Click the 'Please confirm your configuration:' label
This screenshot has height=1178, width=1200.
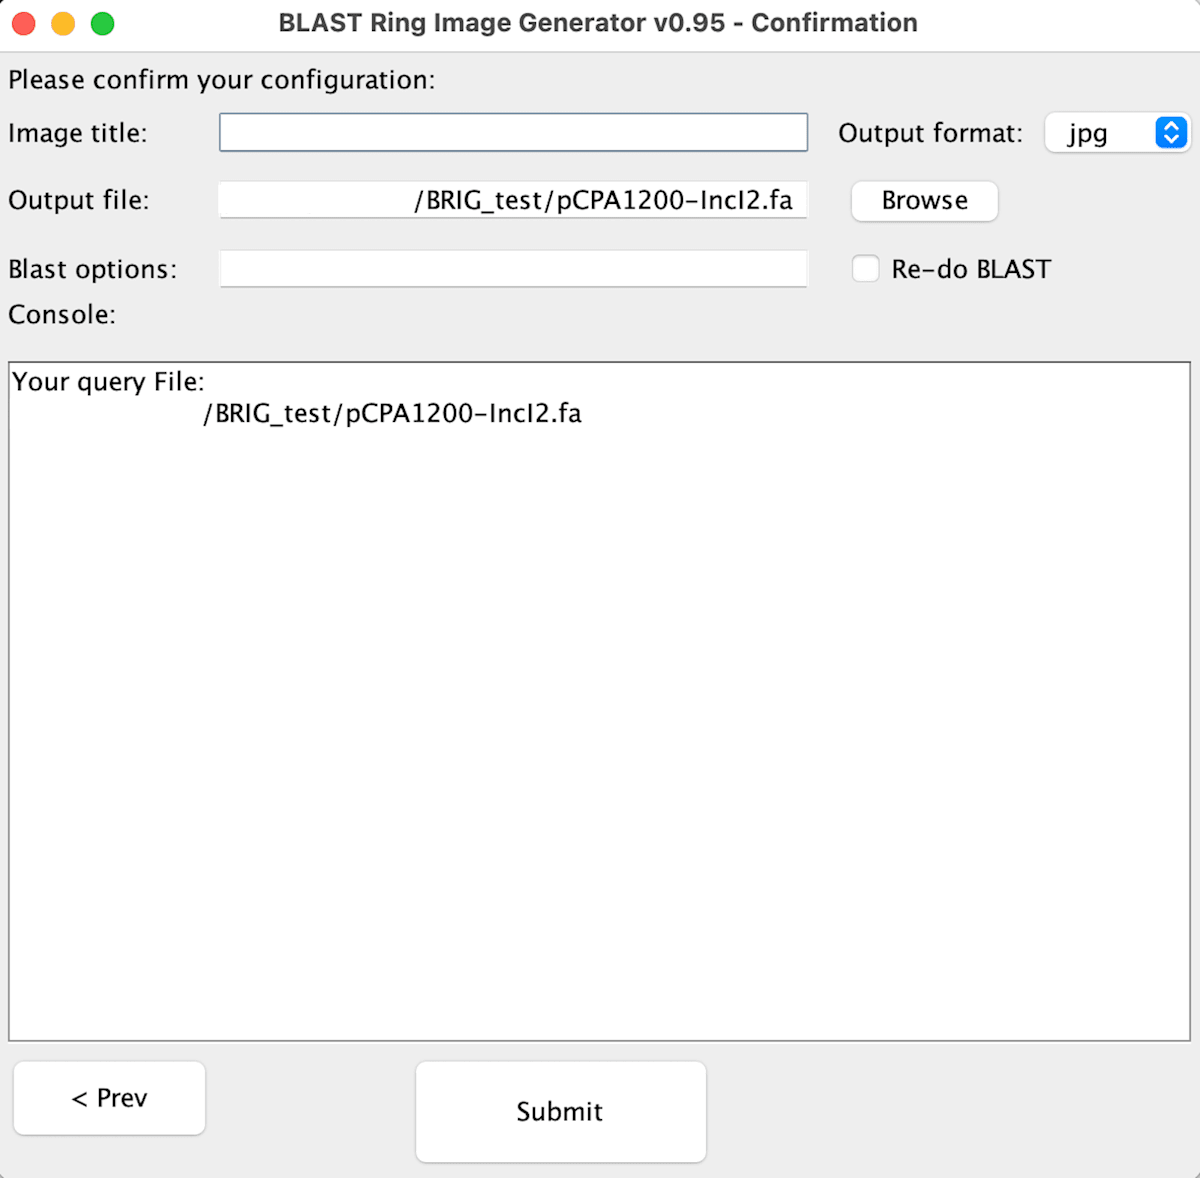pos(222,80)
